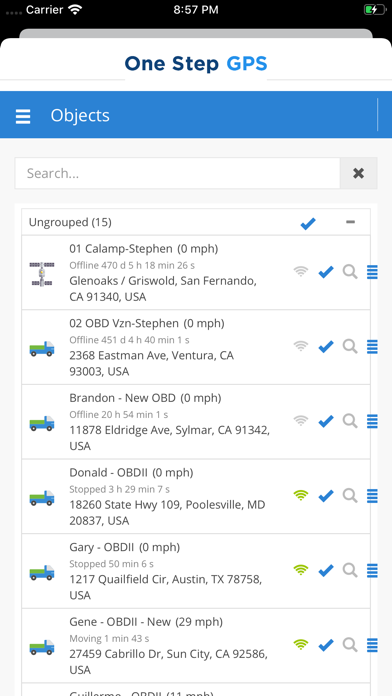
Task: Click the magnifier icon for Donald - OBDII
Action: click(350, 495)
